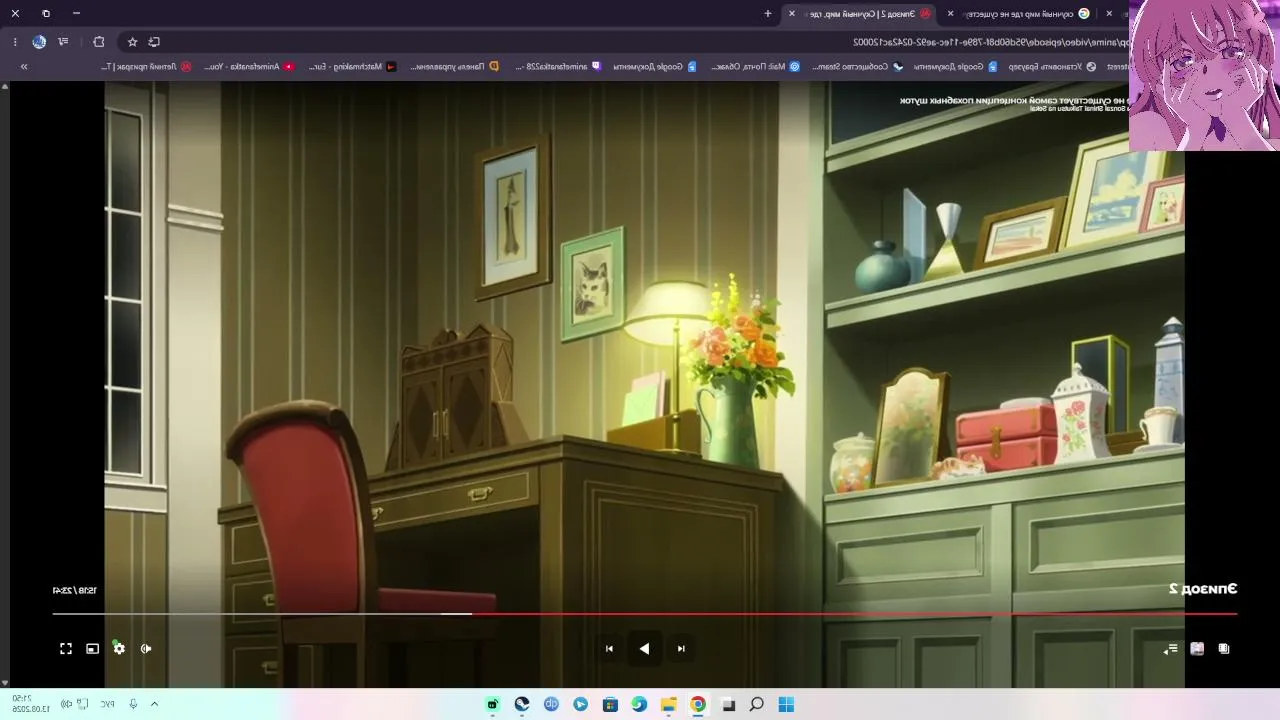Open the 'Сообщество Steam' bookmark
Screen dimensions: 1280x720
pyautogui.click(x=857, y=67)
